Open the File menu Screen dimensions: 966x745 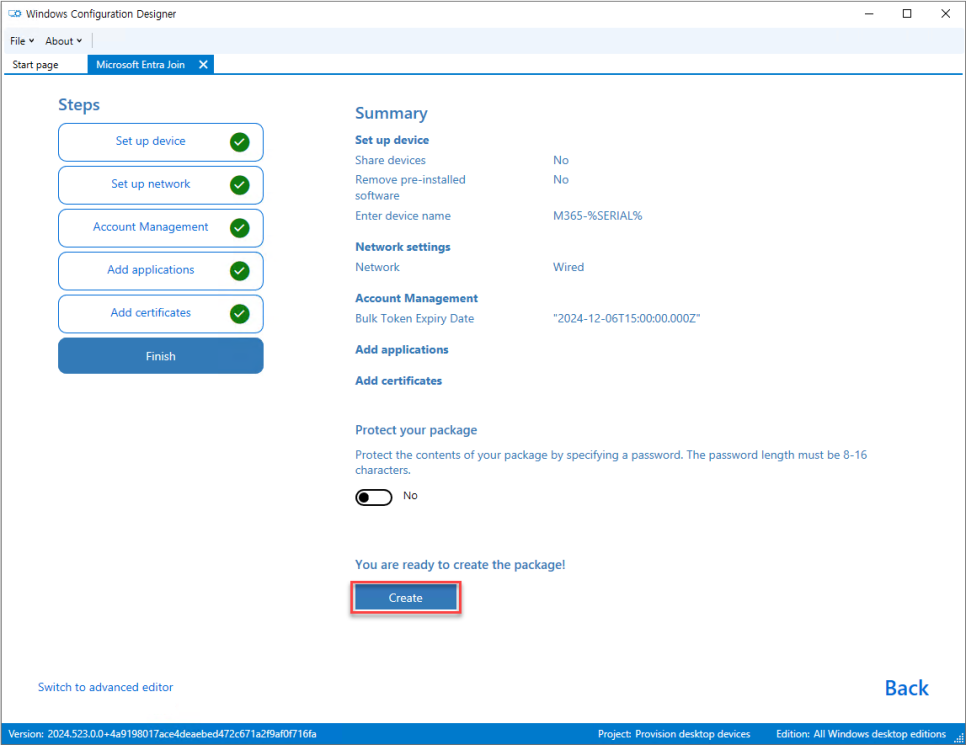coord(22,41)
